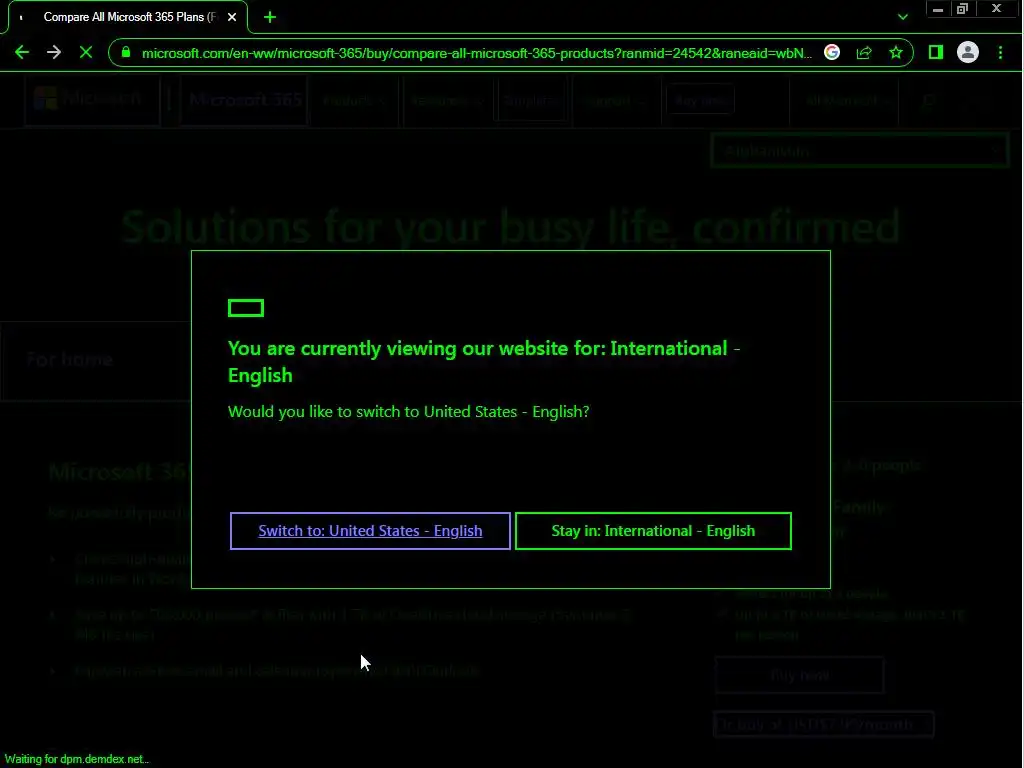Expand the Support menu in site header
This screenshot has height=768, width=1024.
[x=616, y=101]
